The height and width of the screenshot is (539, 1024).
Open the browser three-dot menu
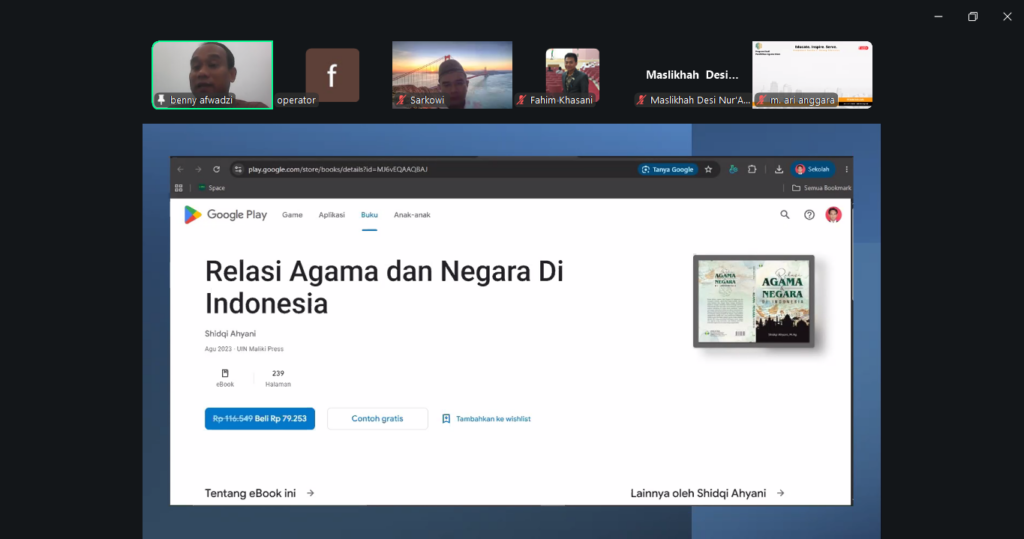click(846, 169)
